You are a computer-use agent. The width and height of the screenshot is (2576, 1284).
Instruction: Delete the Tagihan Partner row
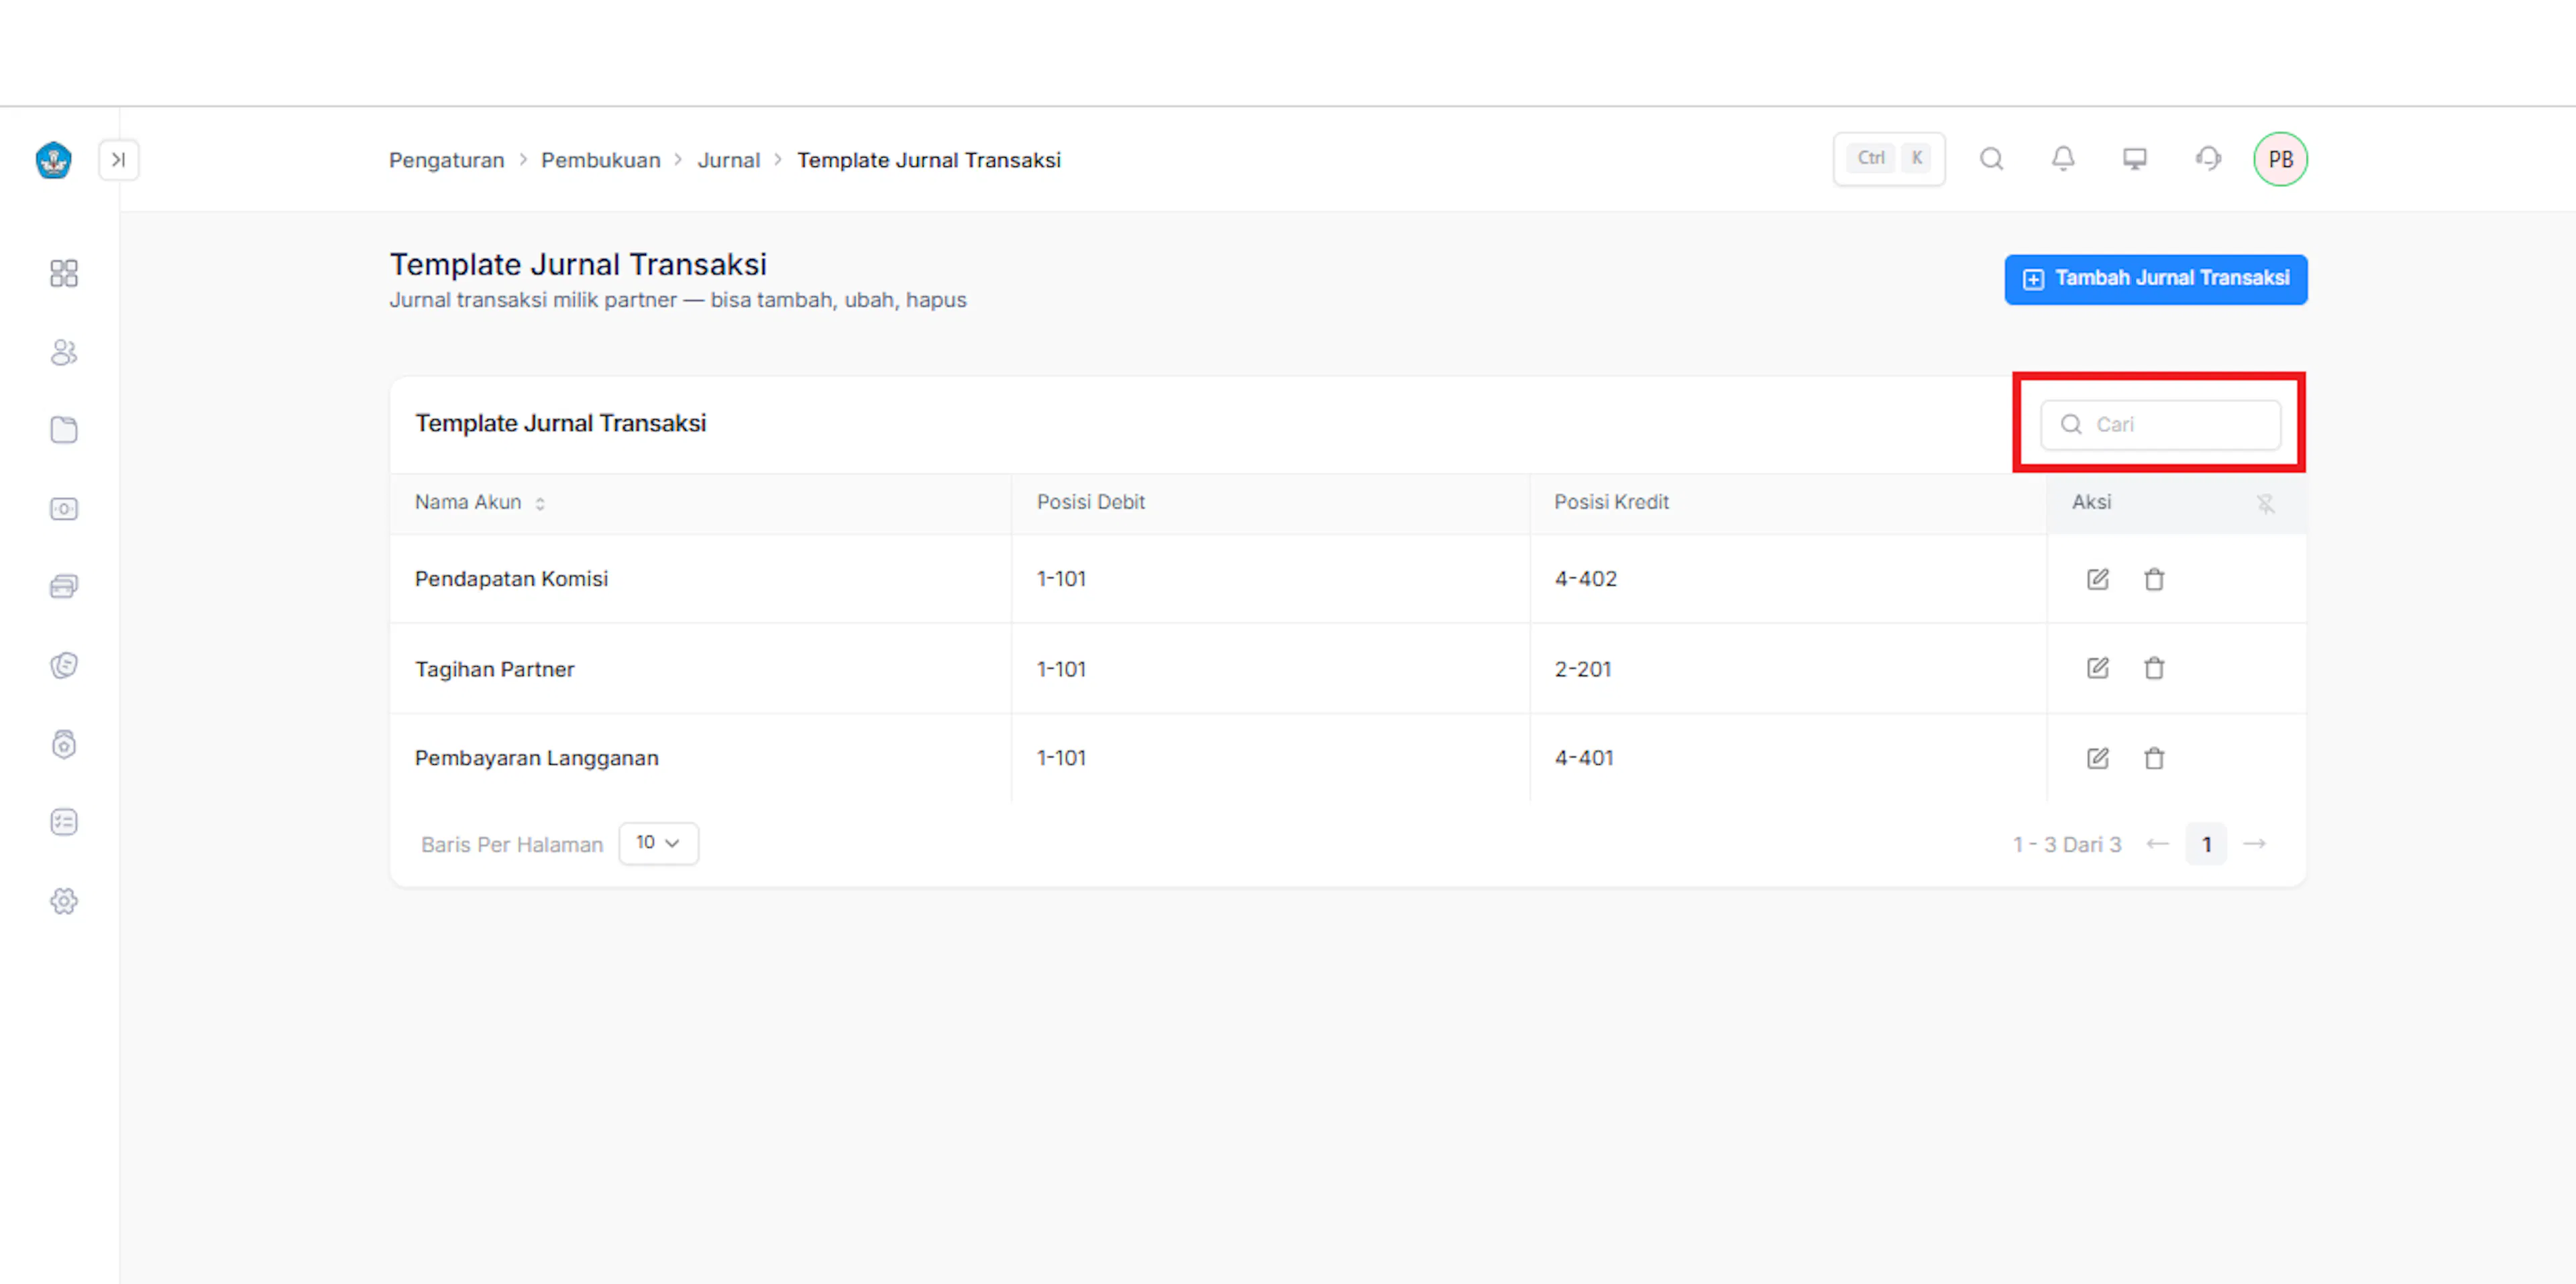(x=2154, y=668)
